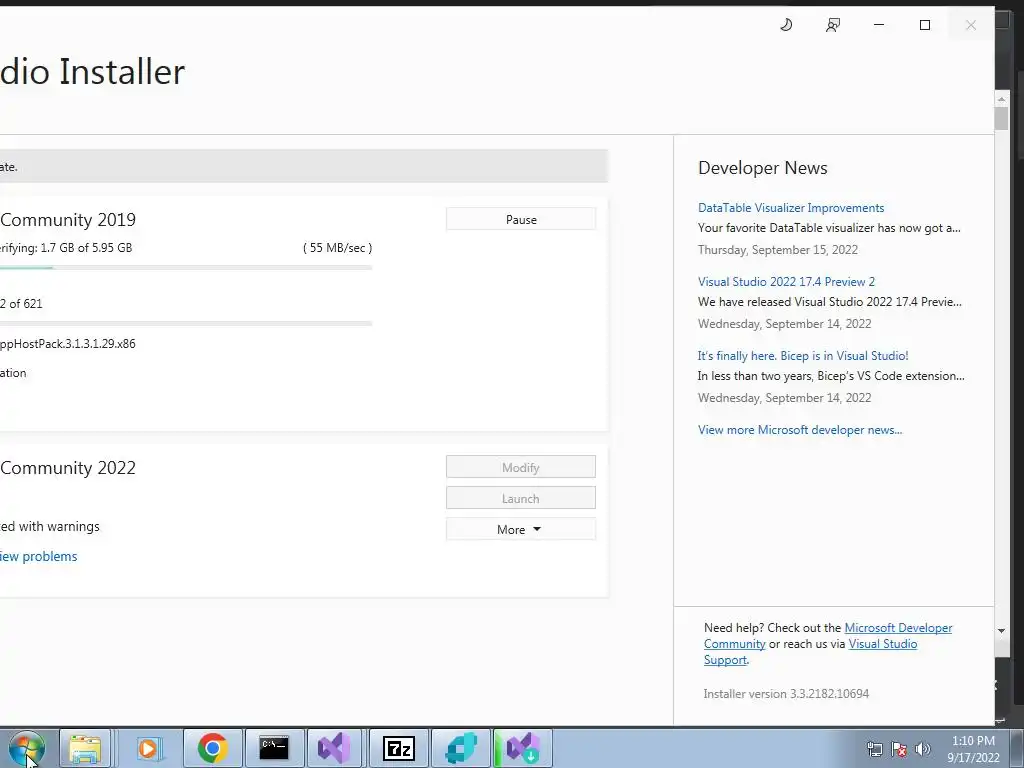The height and width of the screenshot is (768, 1024).
Task: Select the '1.7 GB of 5.95 GB' text
Action: click(x=86, y=248)
